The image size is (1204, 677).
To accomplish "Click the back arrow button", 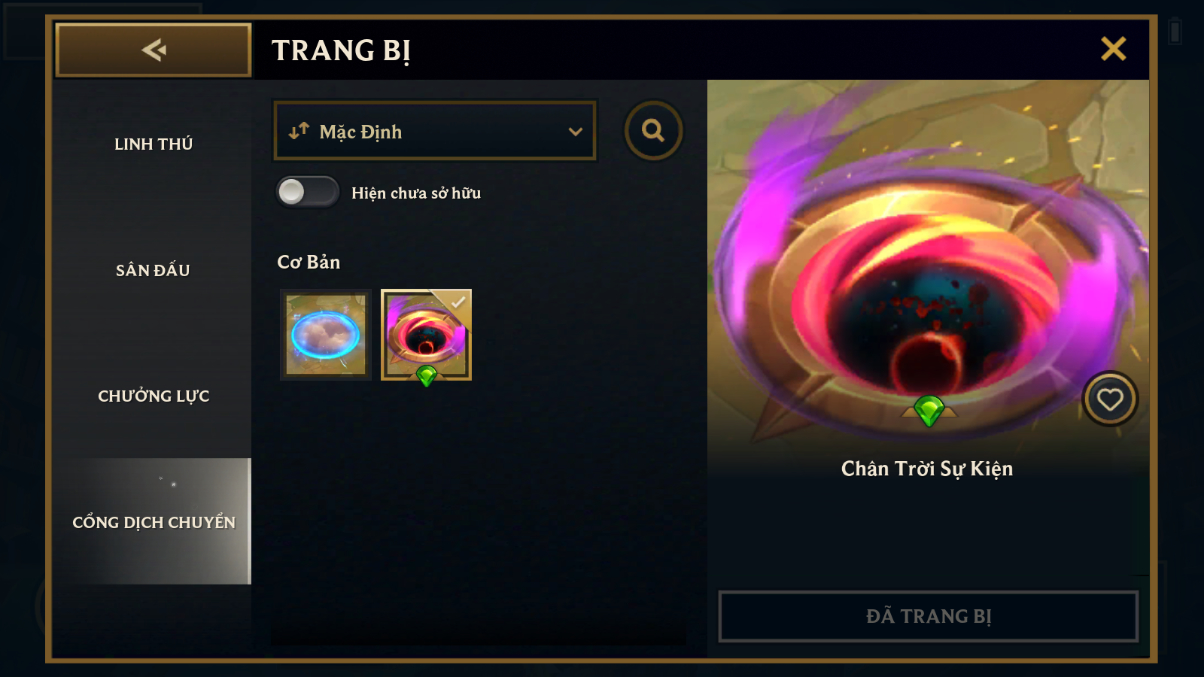I will (153, 50).
